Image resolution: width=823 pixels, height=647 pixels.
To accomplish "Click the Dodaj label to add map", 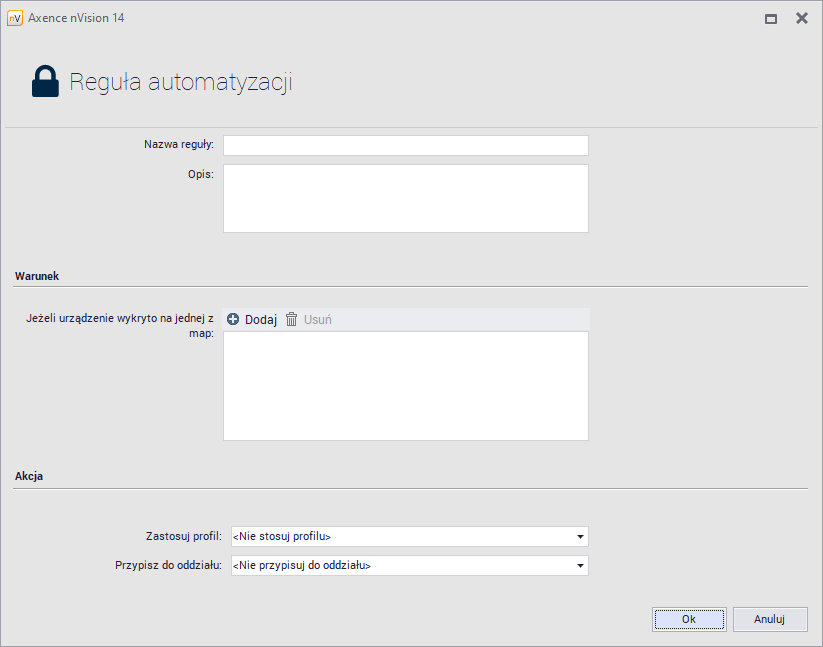I will [x=261, y=320].
